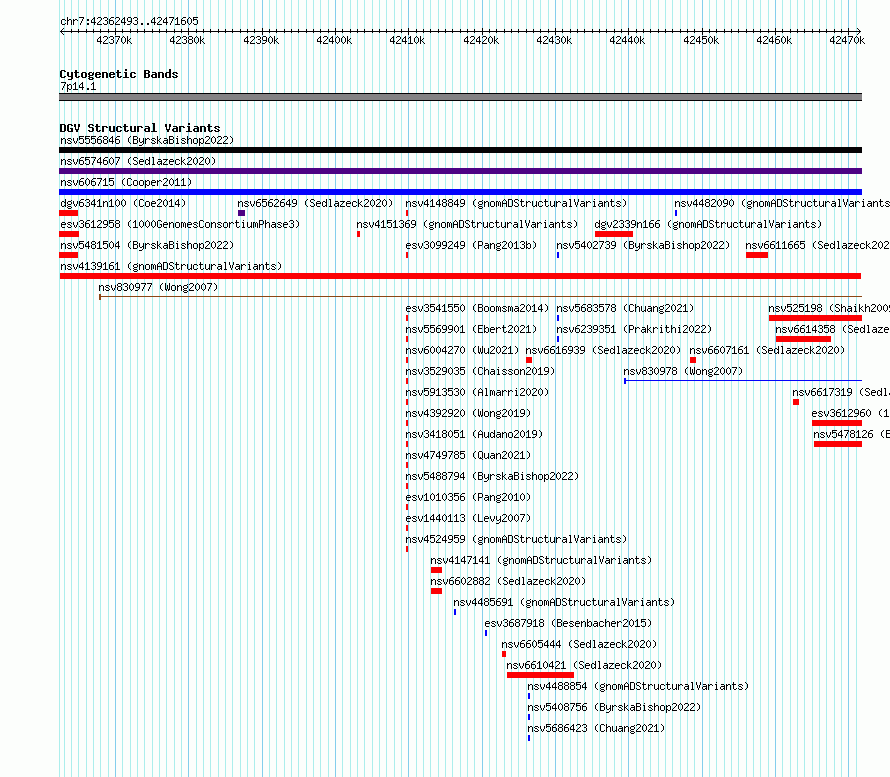
Task: Click the nsv6004270 (Wu2021) label
Action: click(462, 350)
